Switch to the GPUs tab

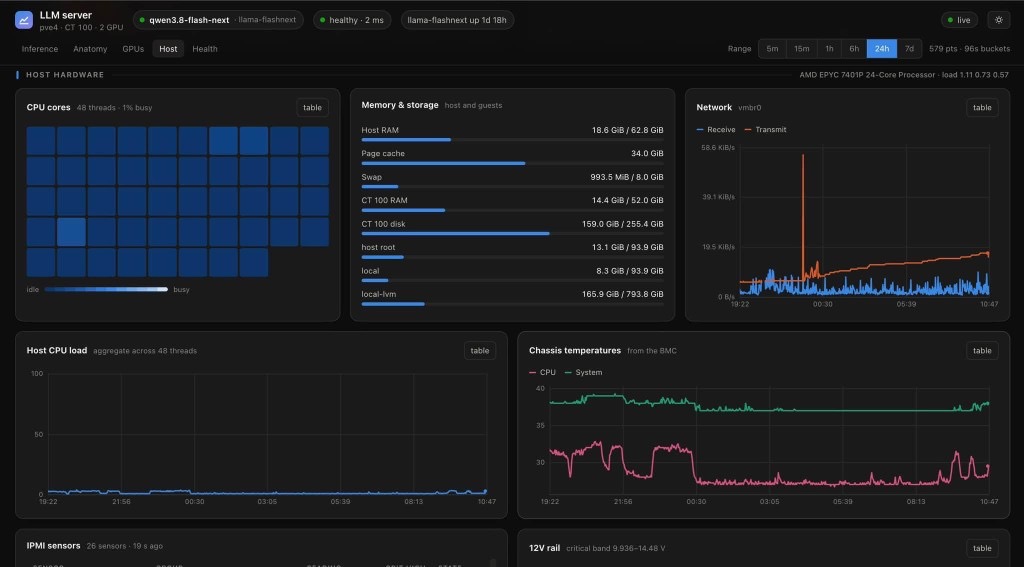click(x=133, y=49)
